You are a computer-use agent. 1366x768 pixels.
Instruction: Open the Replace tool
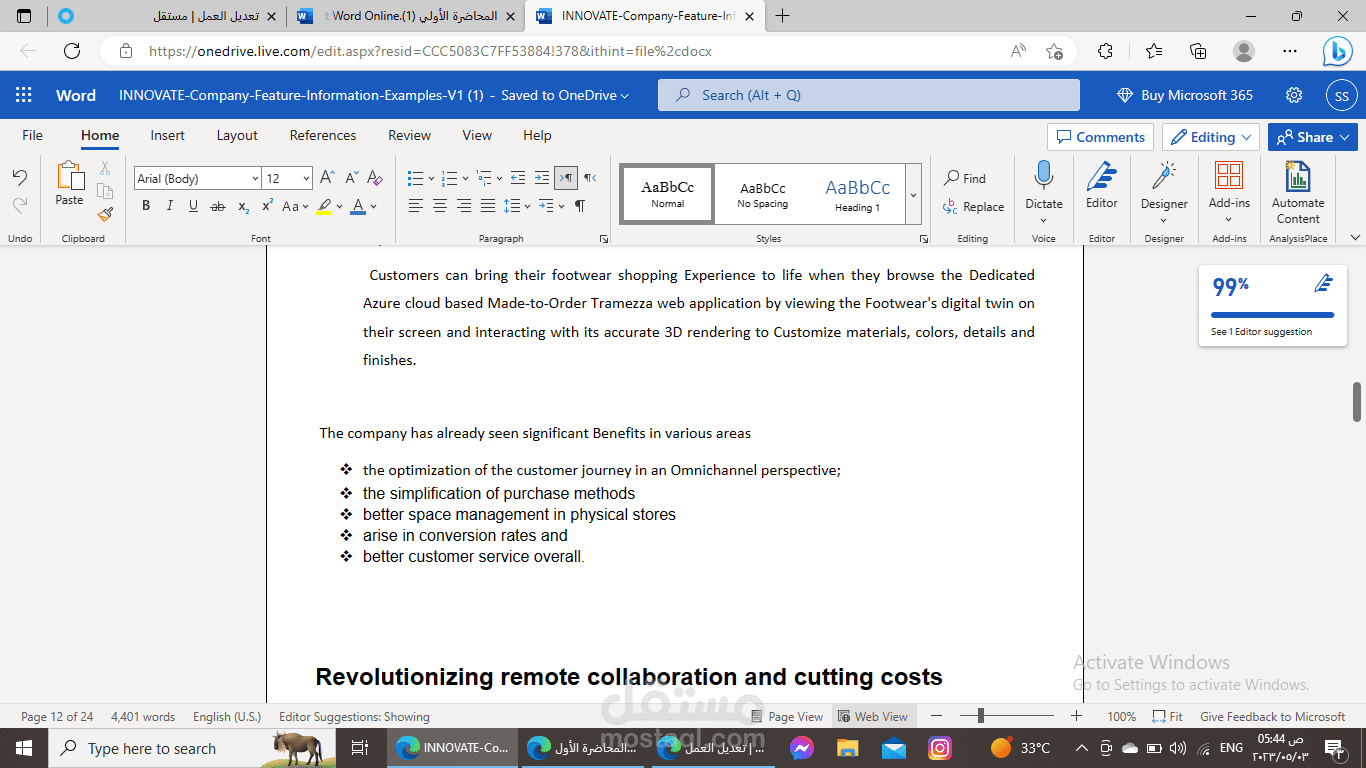pyautogui.click(x=973, y=207)
